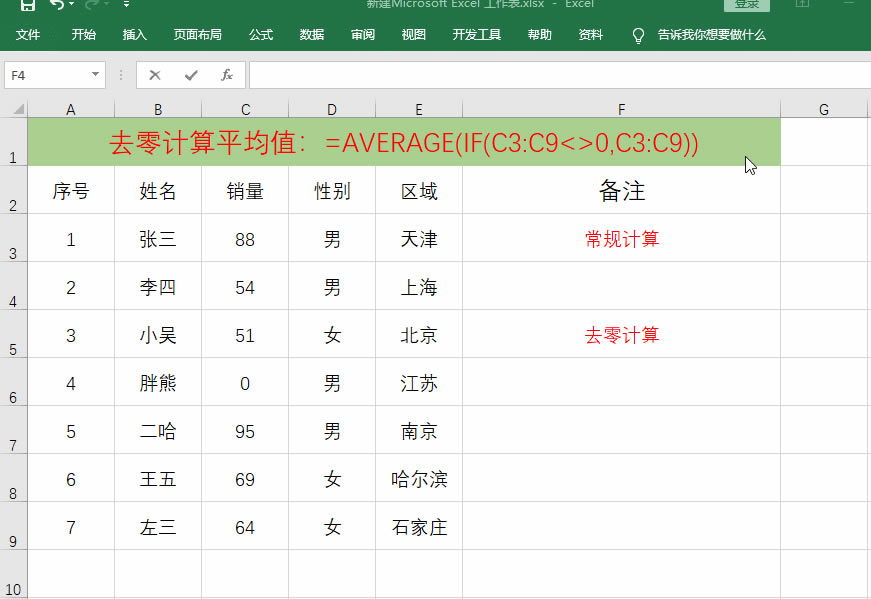Open the 视图 ribbon tab
871x599 pixels.
click(x=413, y=34)
